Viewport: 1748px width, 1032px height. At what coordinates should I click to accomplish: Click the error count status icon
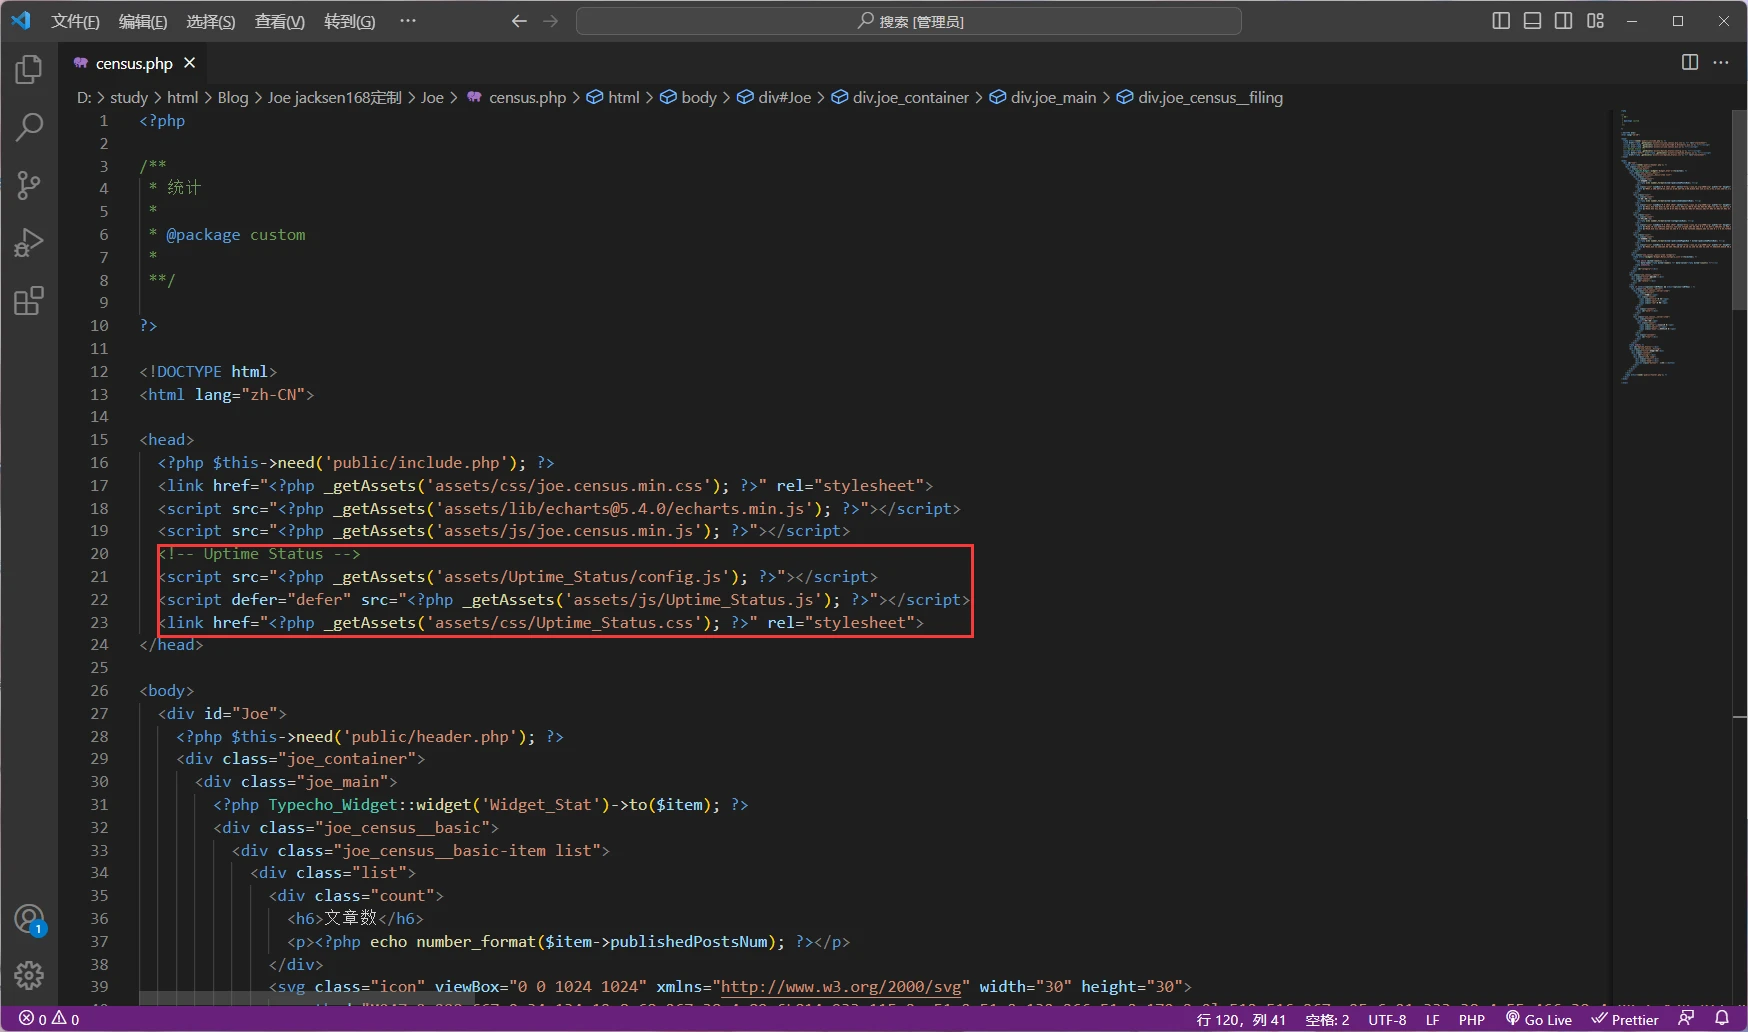pyautogui.click(x=33, y=1019)
